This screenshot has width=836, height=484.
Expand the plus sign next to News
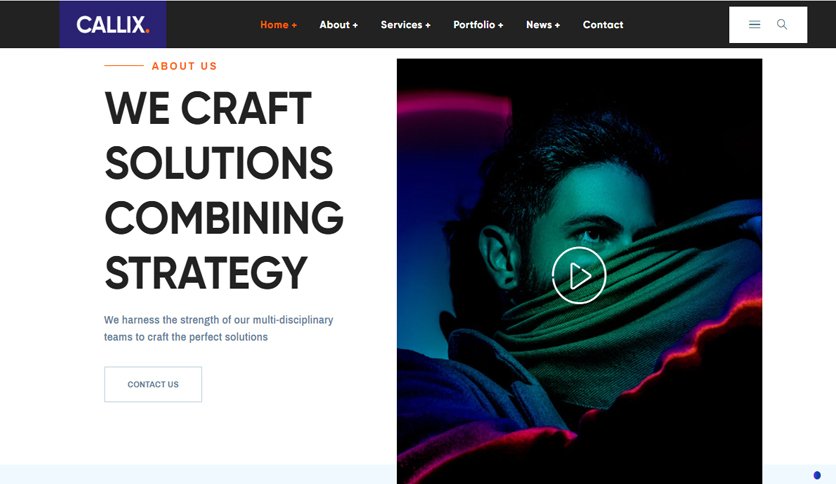(x=557, y=25)
